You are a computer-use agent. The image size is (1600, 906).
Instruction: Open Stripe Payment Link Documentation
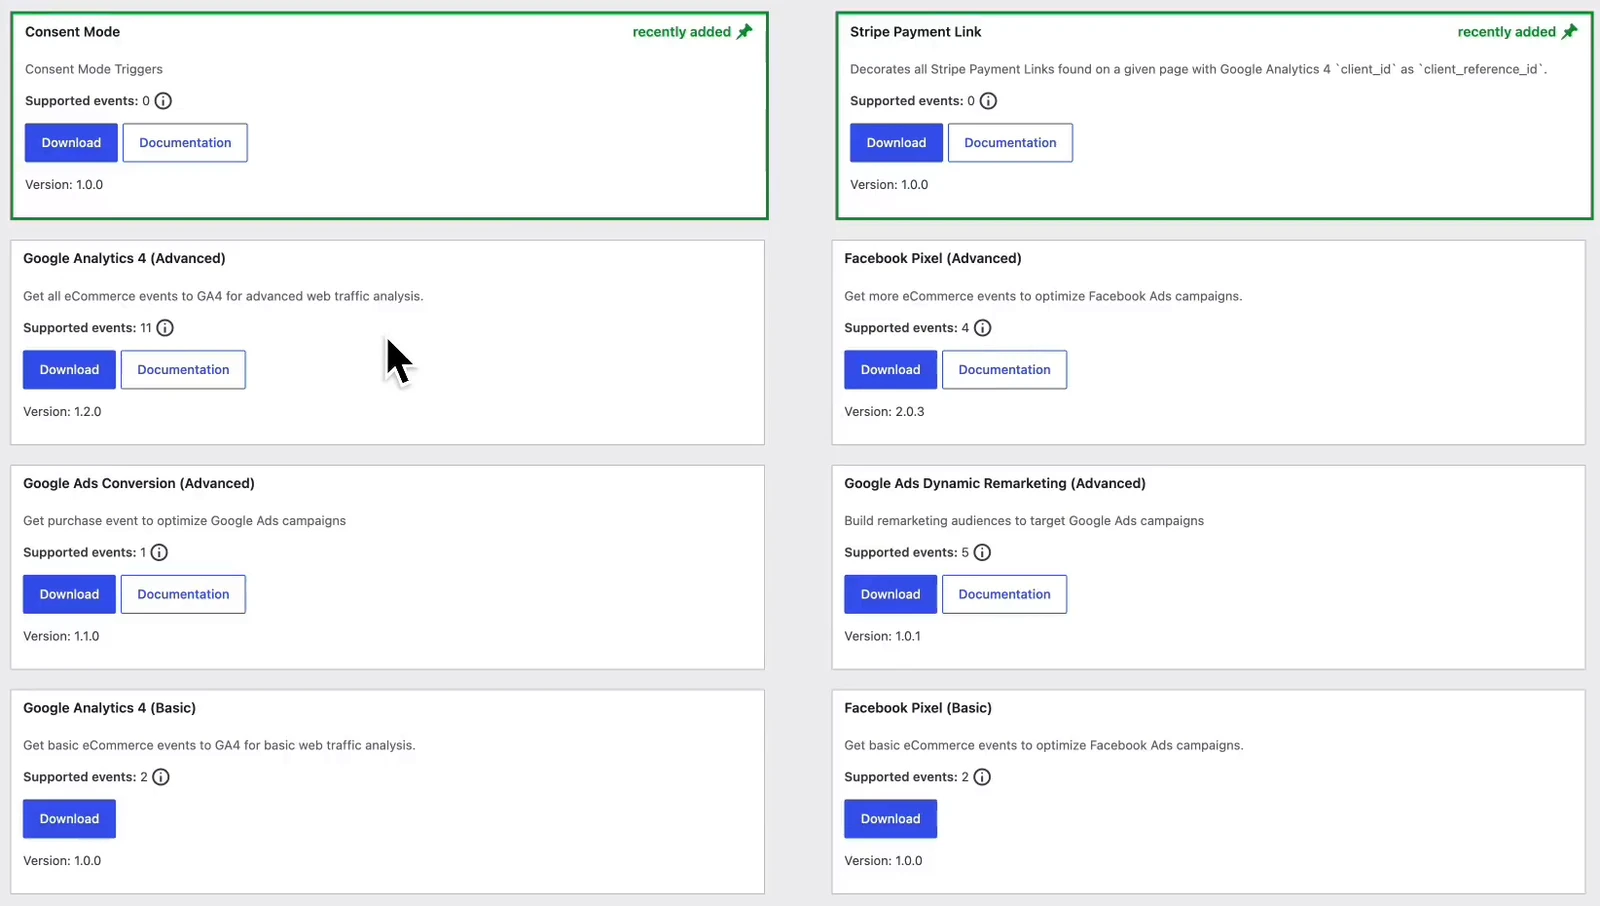click(x=1010, y=143)
